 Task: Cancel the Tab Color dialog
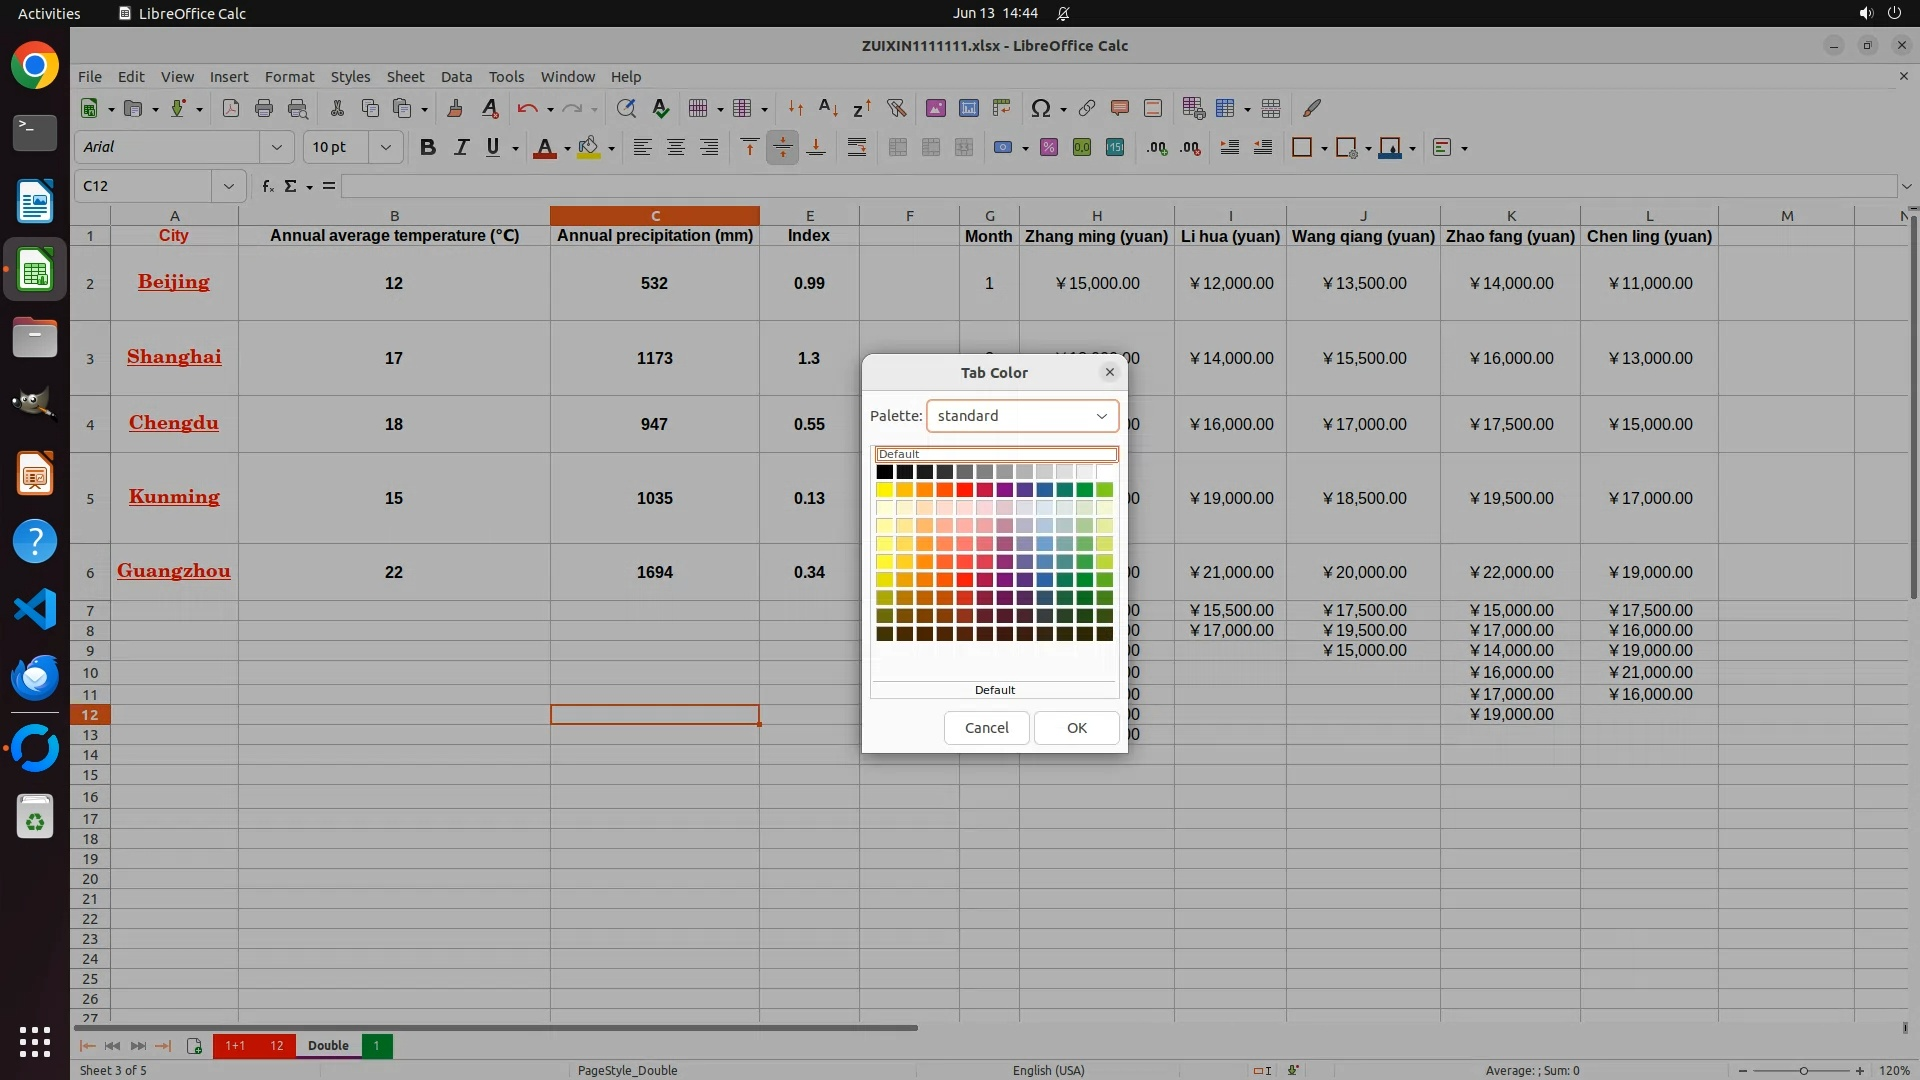pyautogui.click(x=986, y=728)
